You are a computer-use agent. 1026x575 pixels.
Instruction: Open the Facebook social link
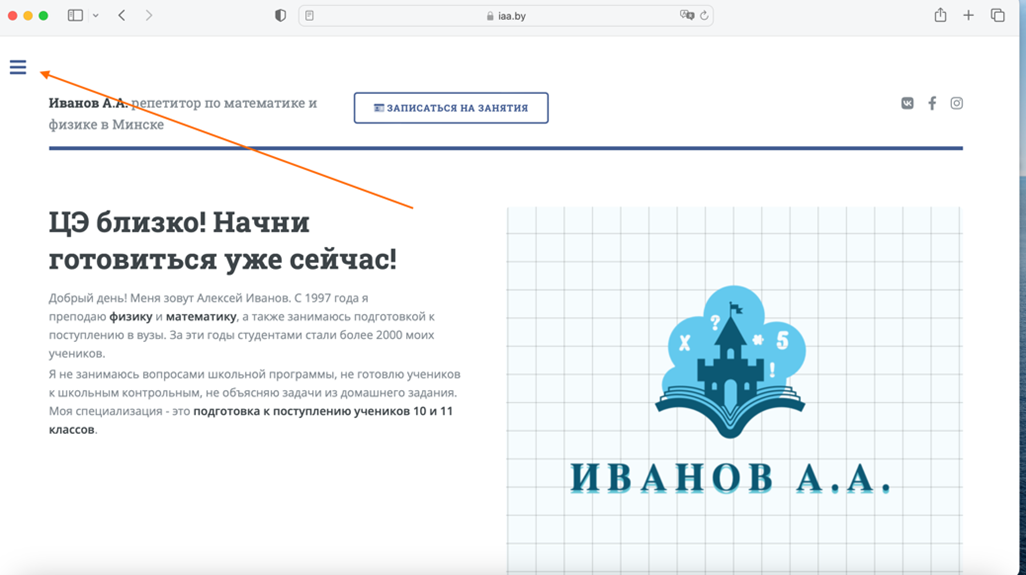[932, 103]
